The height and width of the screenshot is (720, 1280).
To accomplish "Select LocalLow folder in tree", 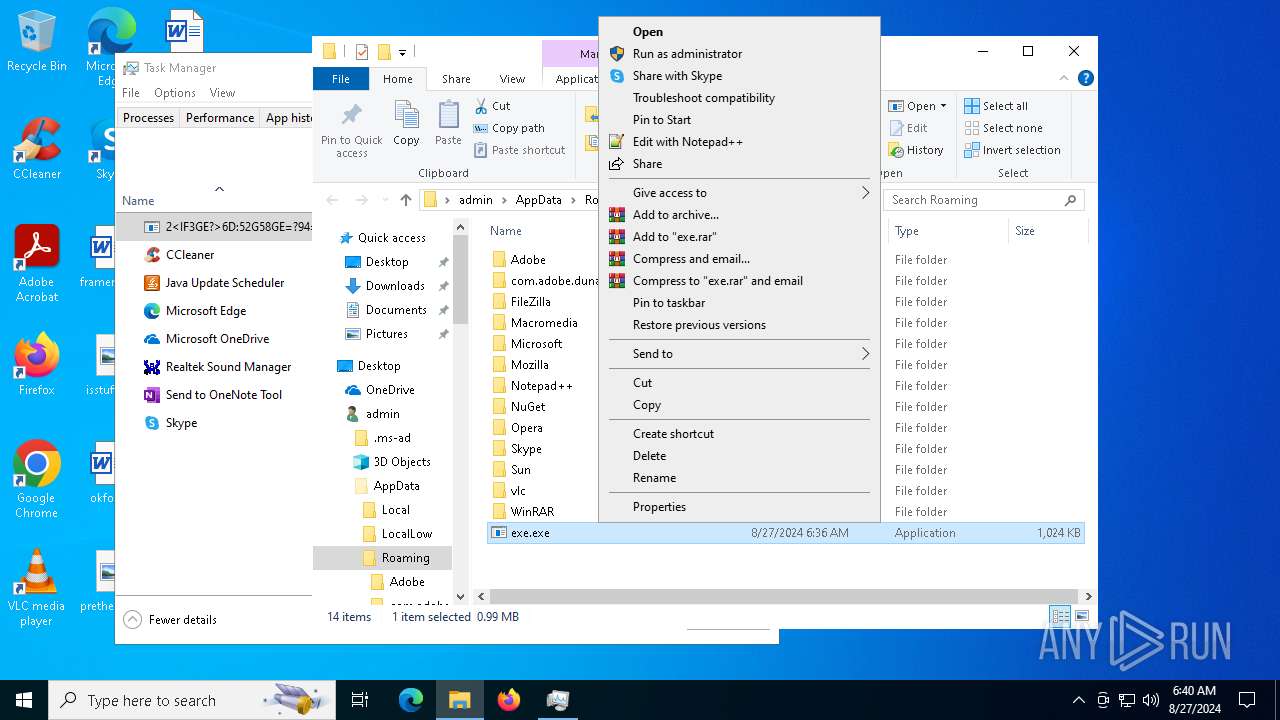I will (406, 534).
